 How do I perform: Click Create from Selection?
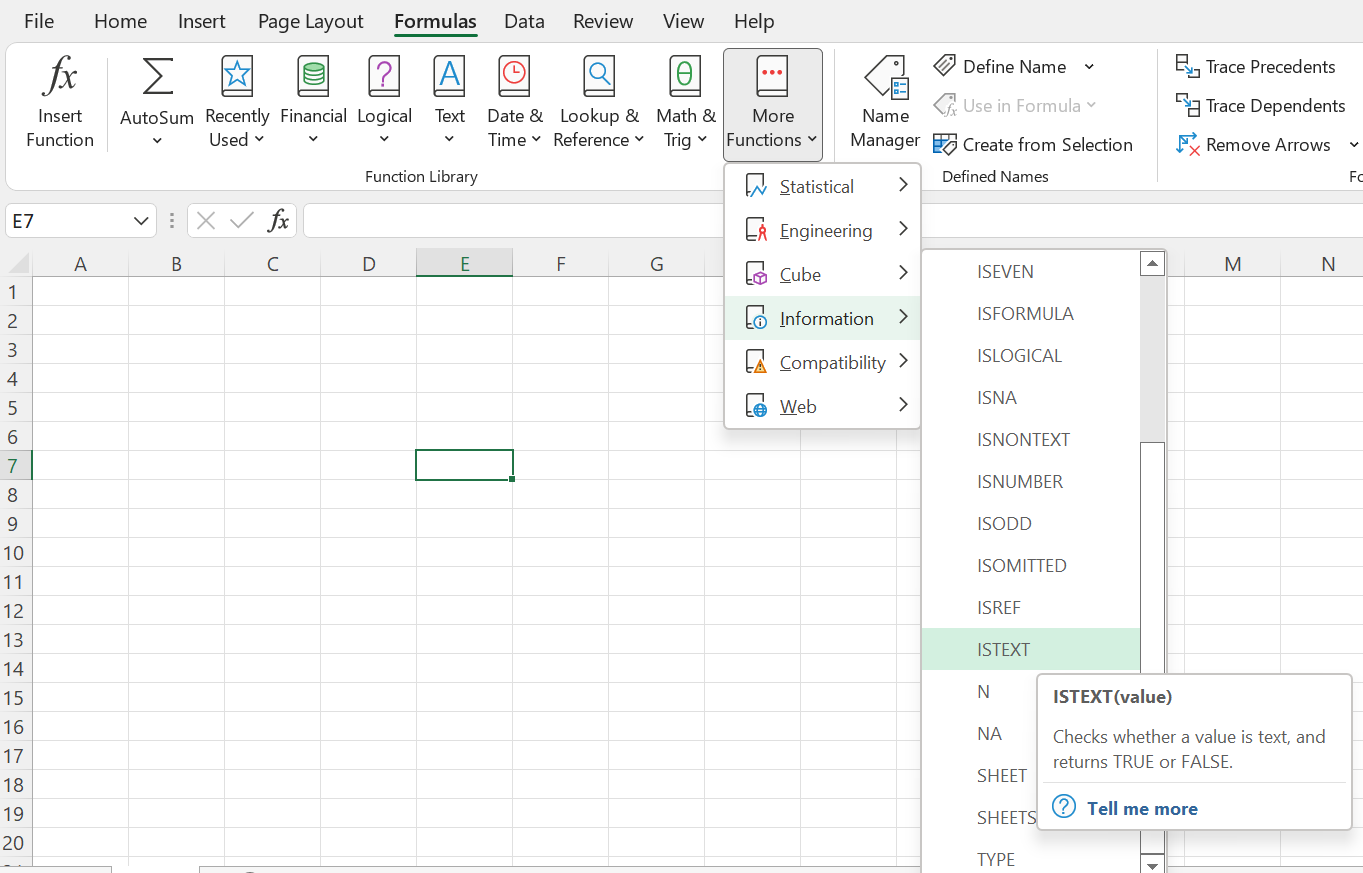click(x=1033, y=144)
